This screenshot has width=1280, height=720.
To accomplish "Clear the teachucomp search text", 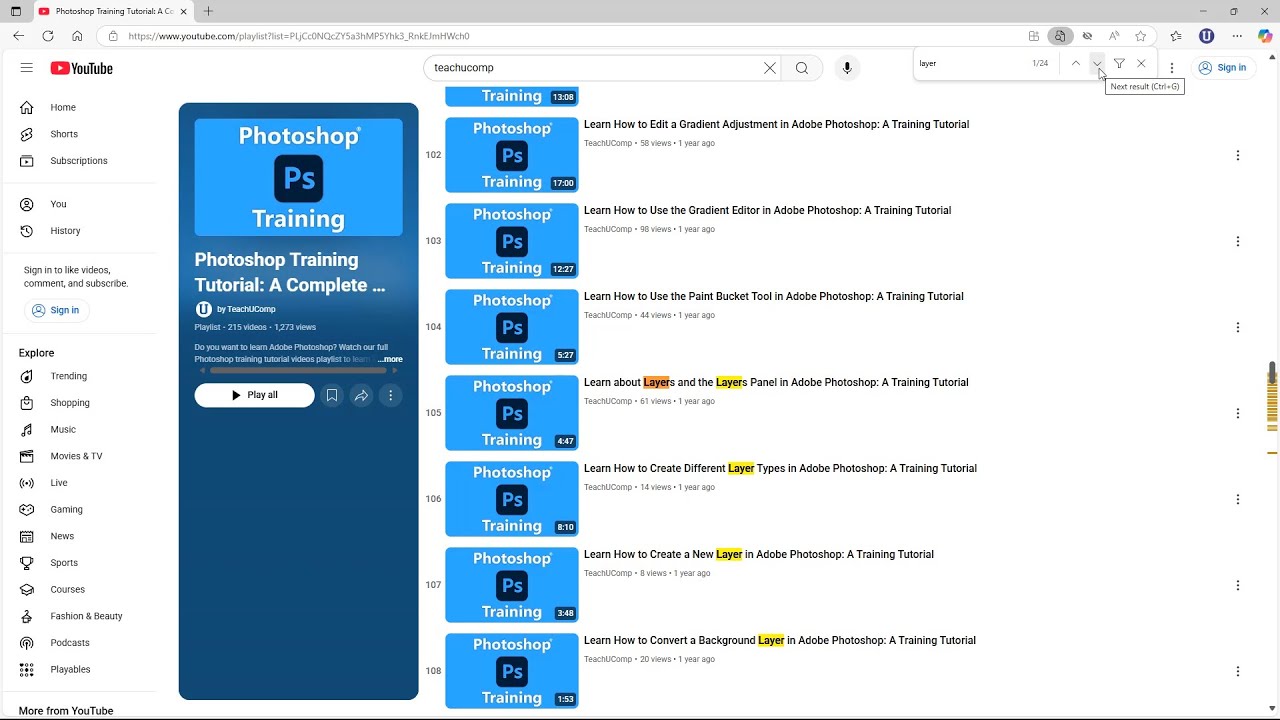I will [x=769, y=68].
